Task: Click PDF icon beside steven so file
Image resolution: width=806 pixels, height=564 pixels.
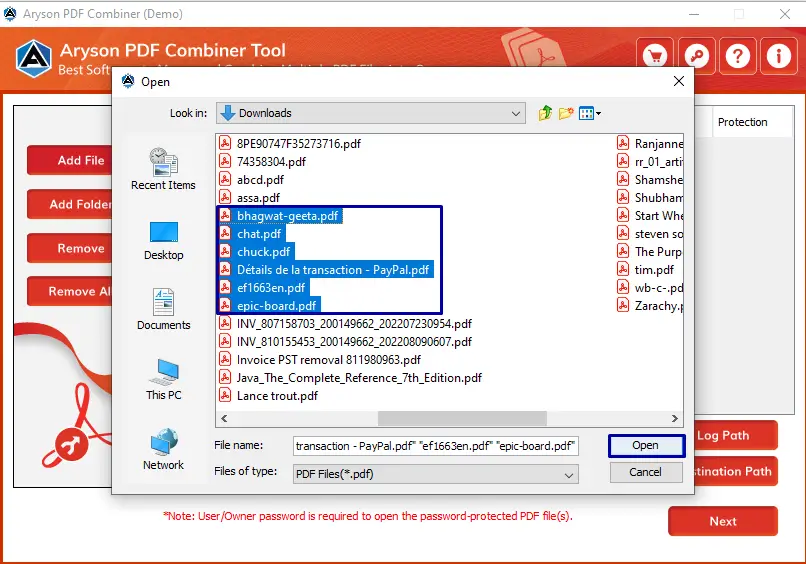Action: [x=623, y=233]
